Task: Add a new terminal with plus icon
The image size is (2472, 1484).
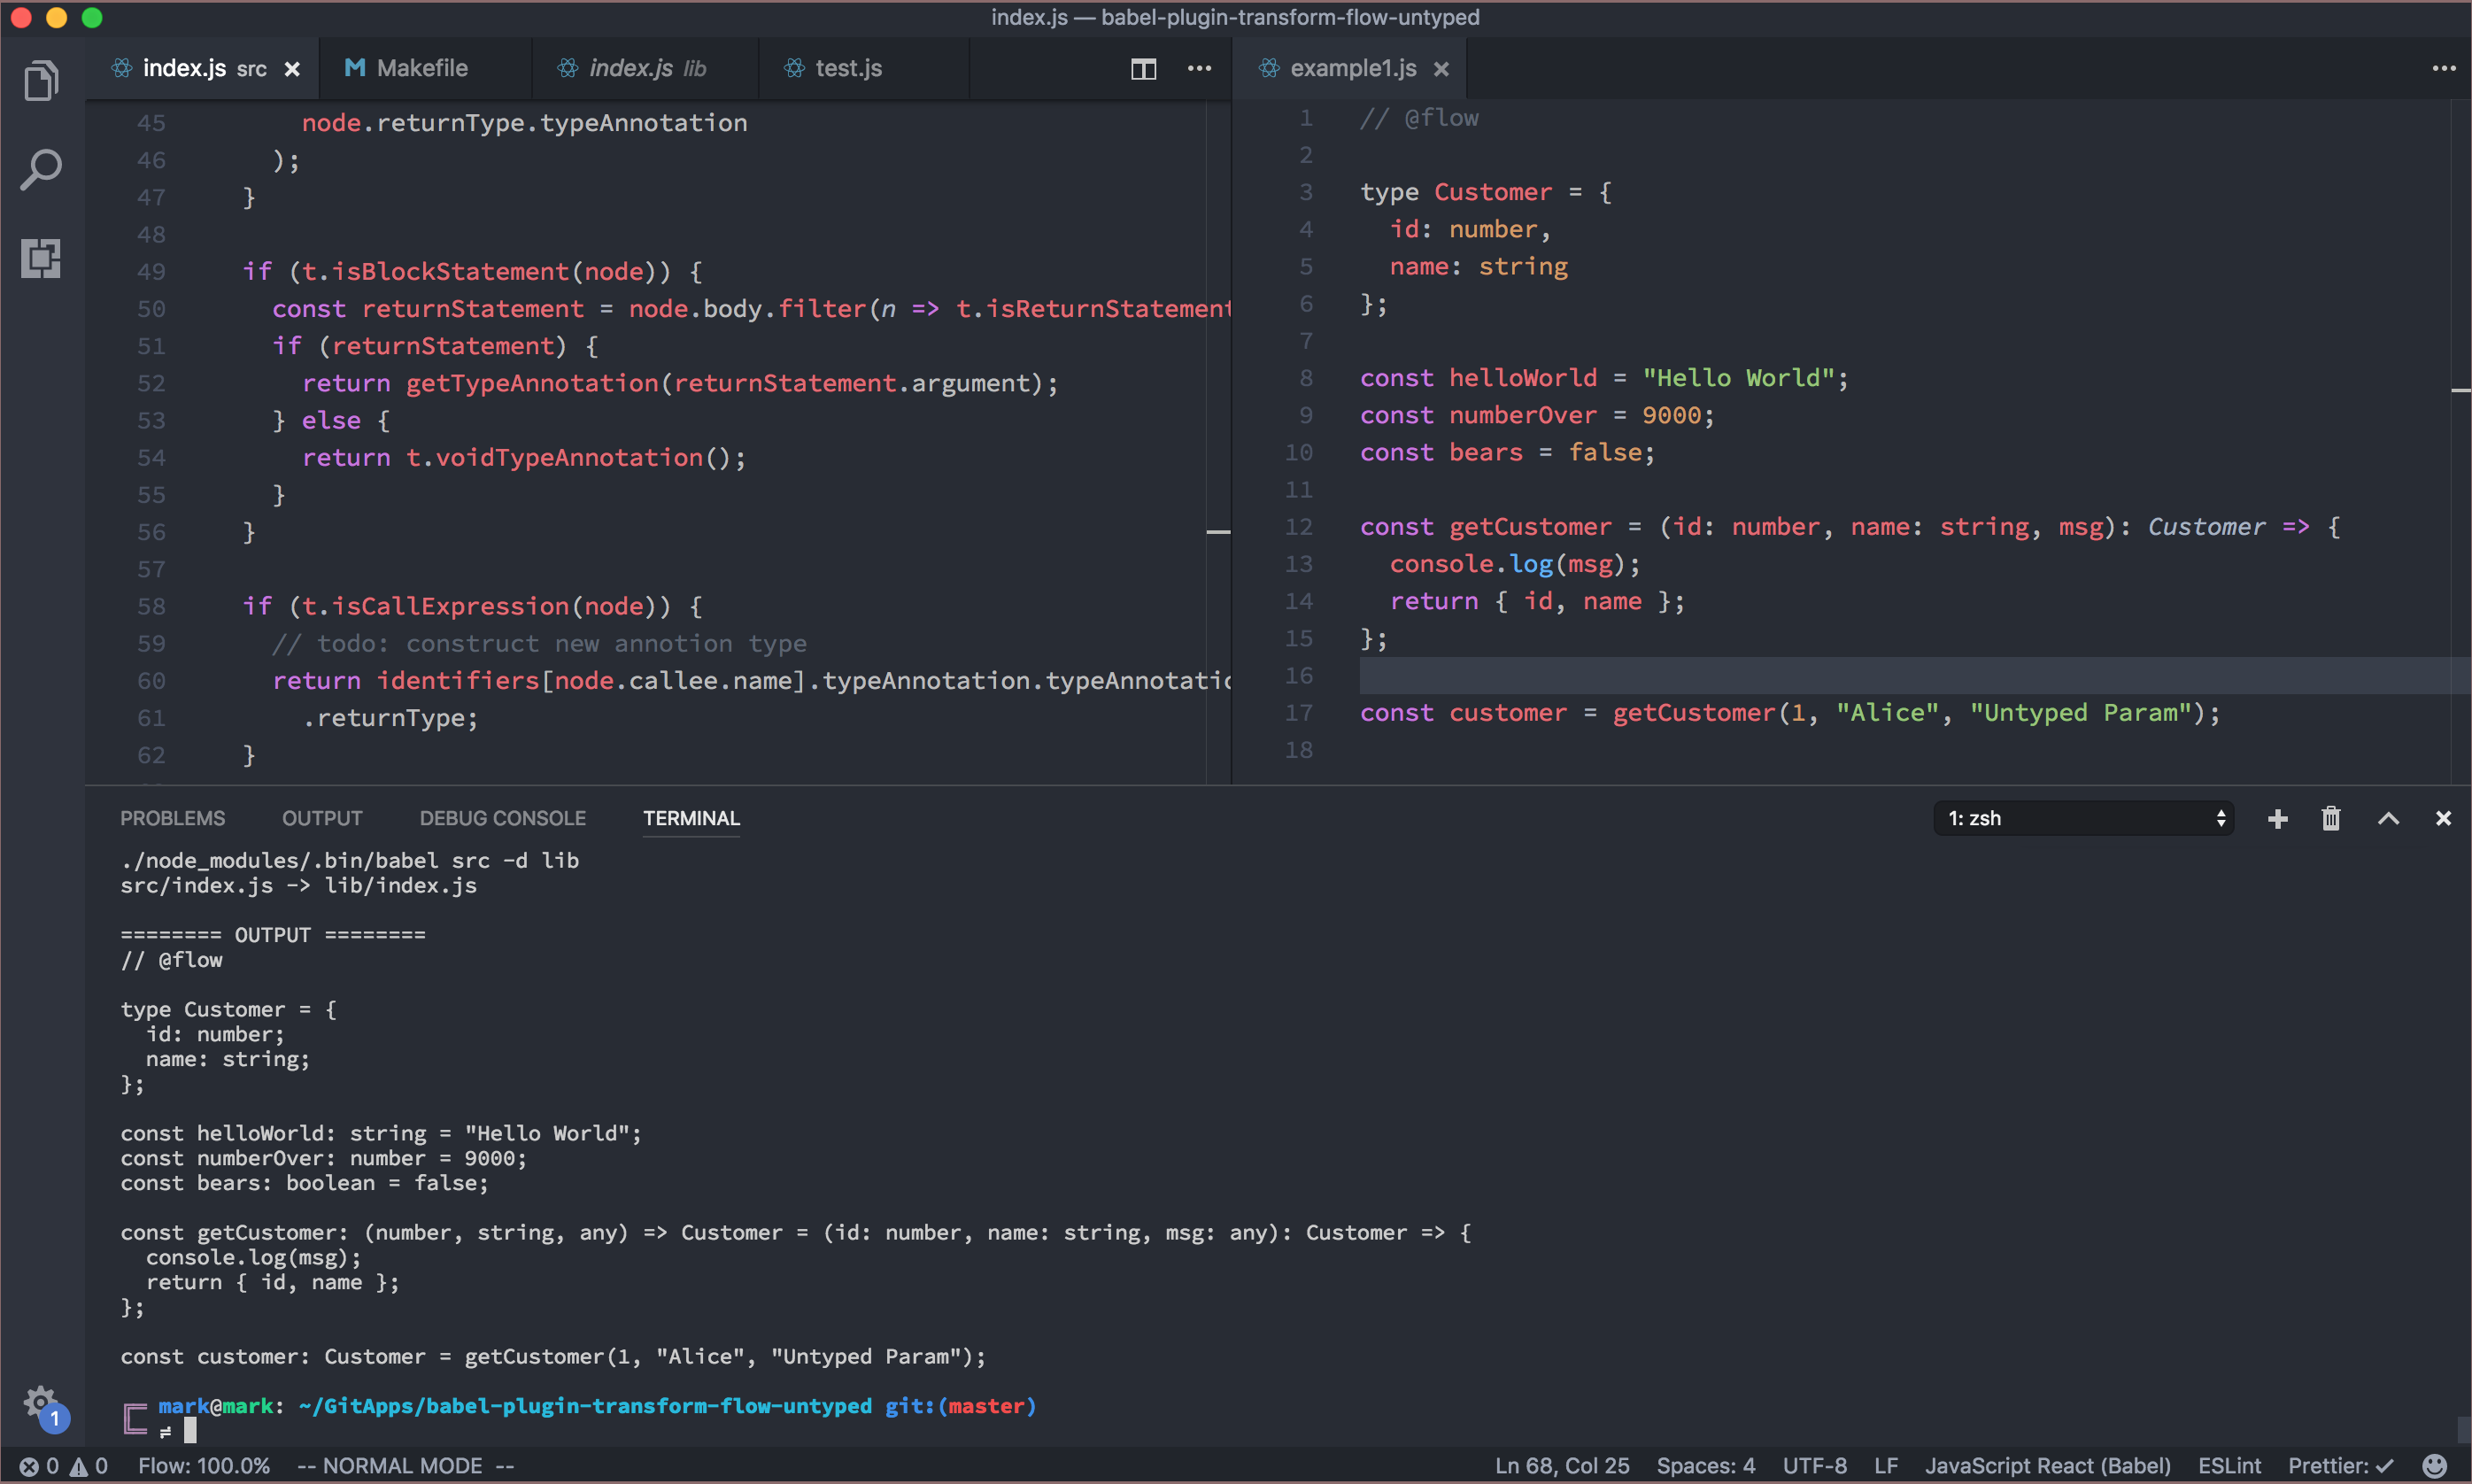Action: point(2278,819)
